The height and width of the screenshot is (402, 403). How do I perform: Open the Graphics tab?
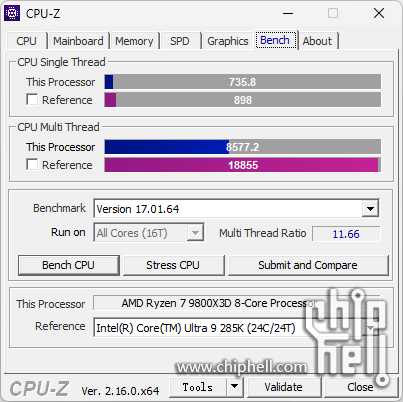click(x=228, y=41)
